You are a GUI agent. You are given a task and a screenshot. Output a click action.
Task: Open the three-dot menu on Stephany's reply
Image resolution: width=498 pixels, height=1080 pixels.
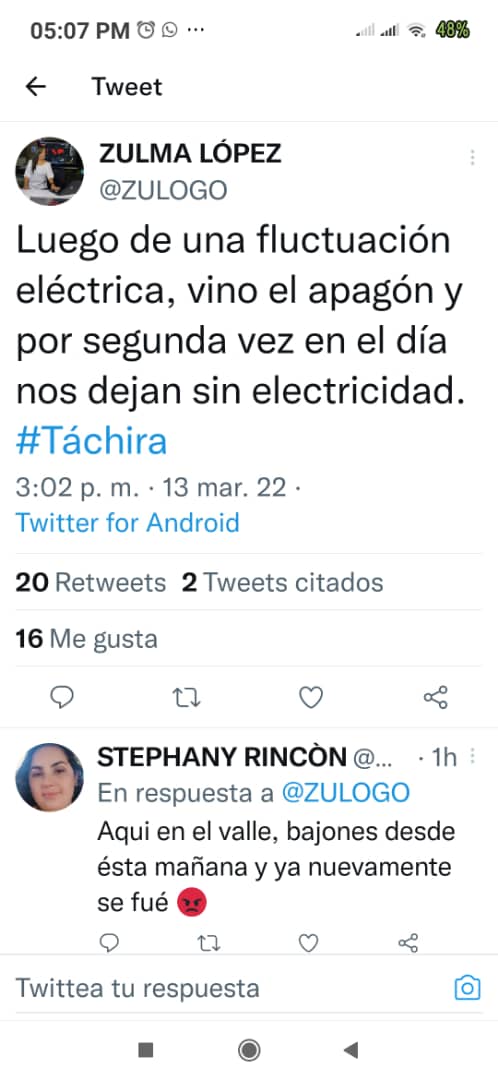(473, 757)
